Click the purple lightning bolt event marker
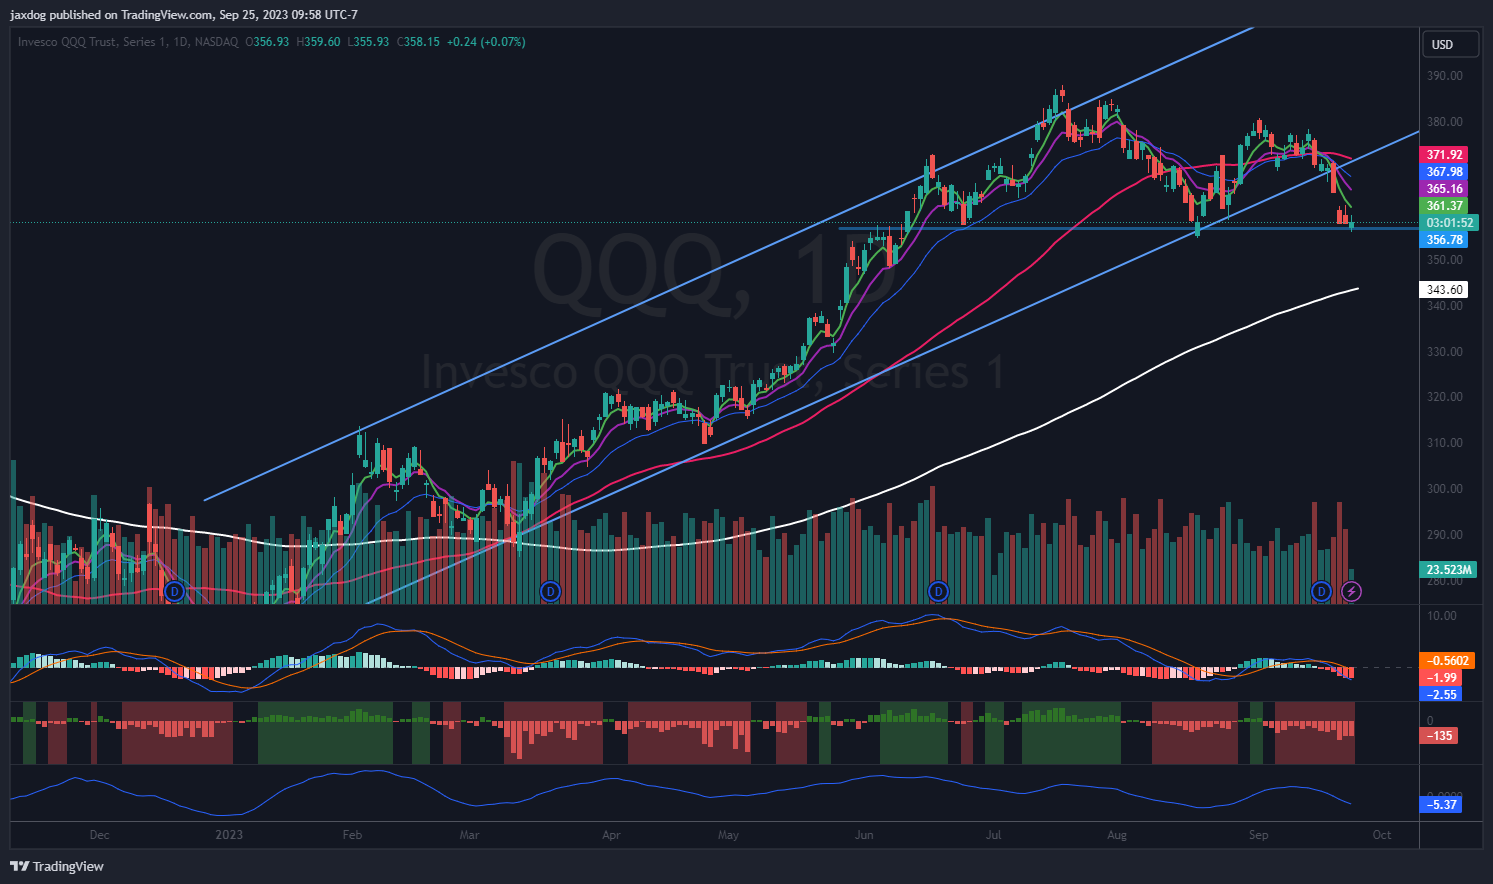The height and width of the screenshot is (884, 1493). point(1351,591)
